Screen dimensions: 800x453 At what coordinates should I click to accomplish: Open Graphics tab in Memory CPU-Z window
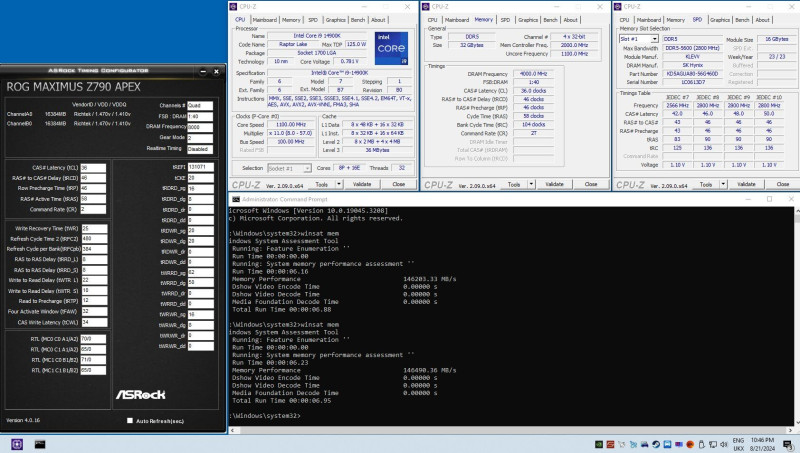click(x=528, y=20)
